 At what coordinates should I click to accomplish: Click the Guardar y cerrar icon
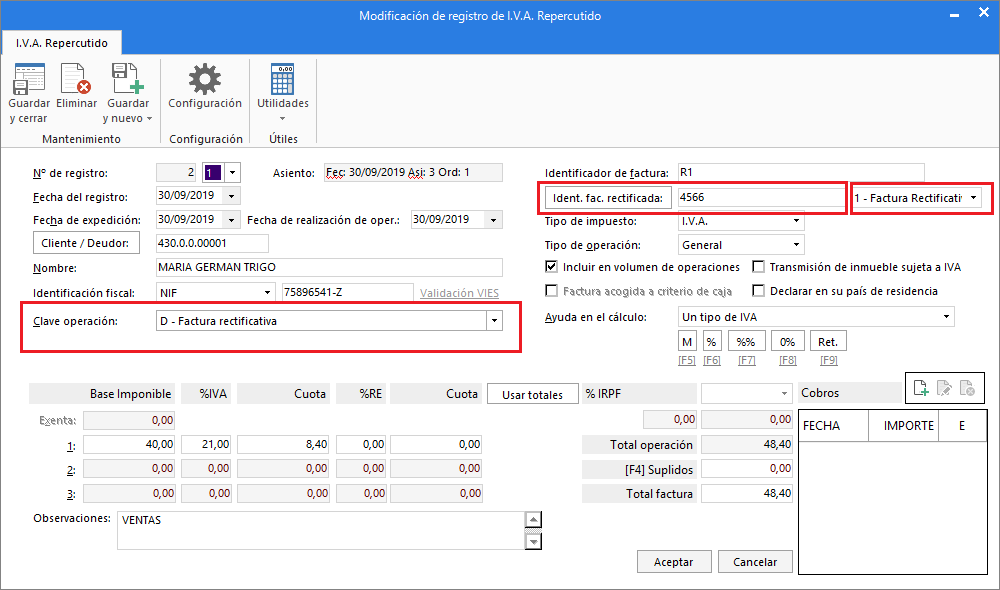pos(28,80)
